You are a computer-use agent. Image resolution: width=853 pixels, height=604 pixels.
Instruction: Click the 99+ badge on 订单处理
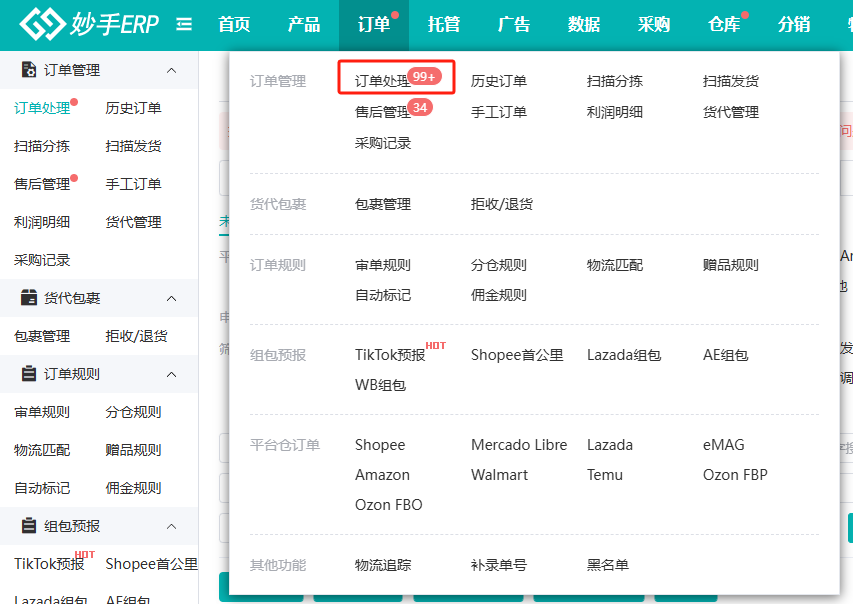(424, 77)
